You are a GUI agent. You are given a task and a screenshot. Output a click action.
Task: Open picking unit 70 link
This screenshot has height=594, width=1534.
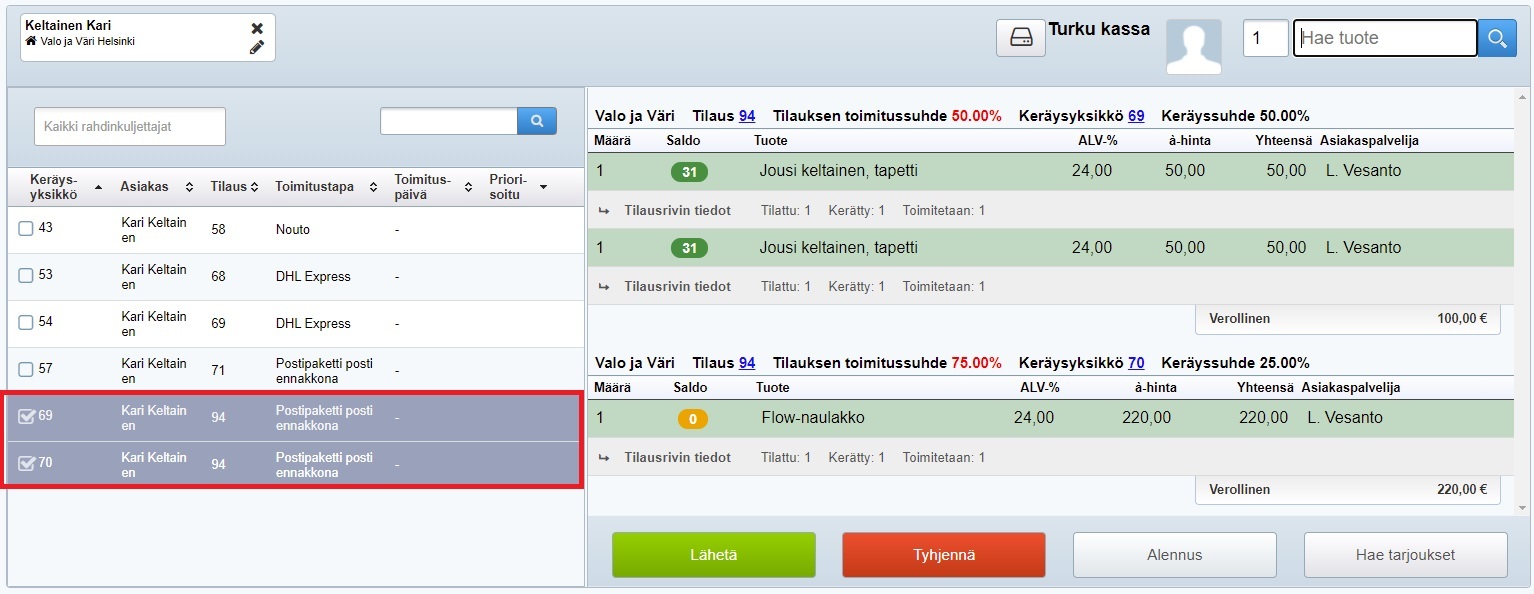click(1136, 363)
